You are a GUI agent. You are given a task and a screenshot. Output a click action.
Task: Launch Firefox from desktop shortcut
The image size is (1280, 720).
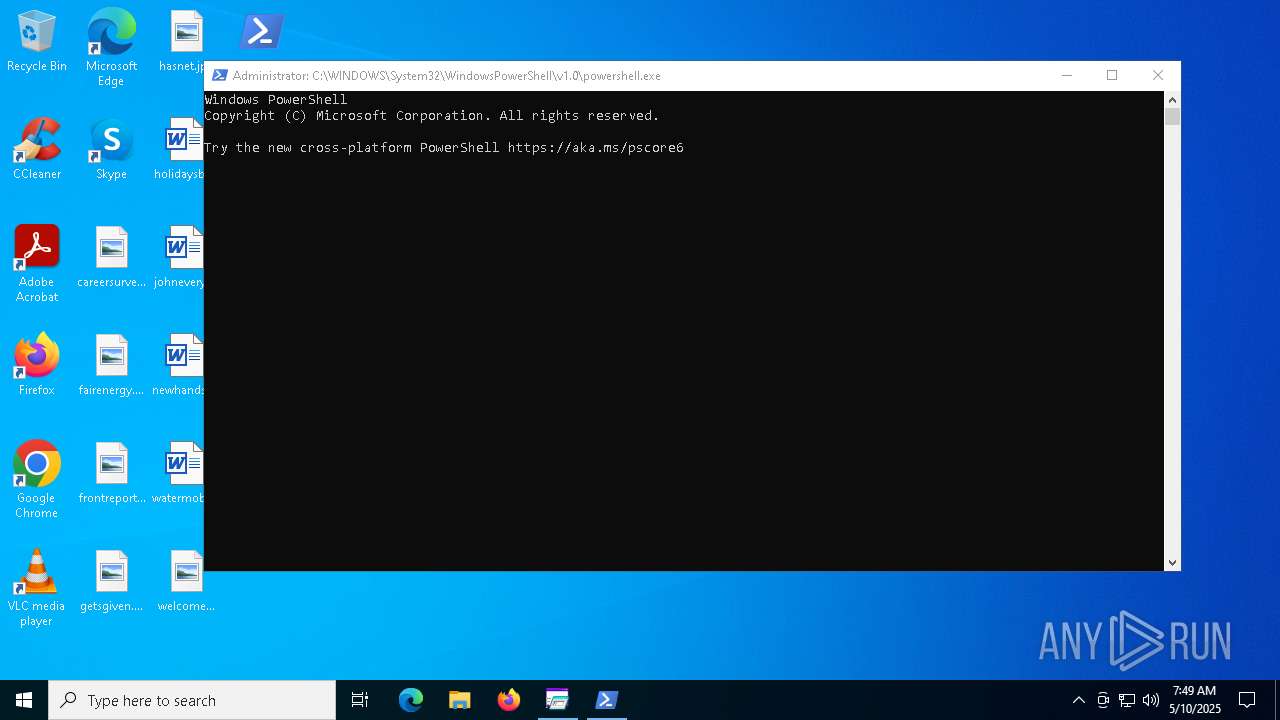coord(37,366)
